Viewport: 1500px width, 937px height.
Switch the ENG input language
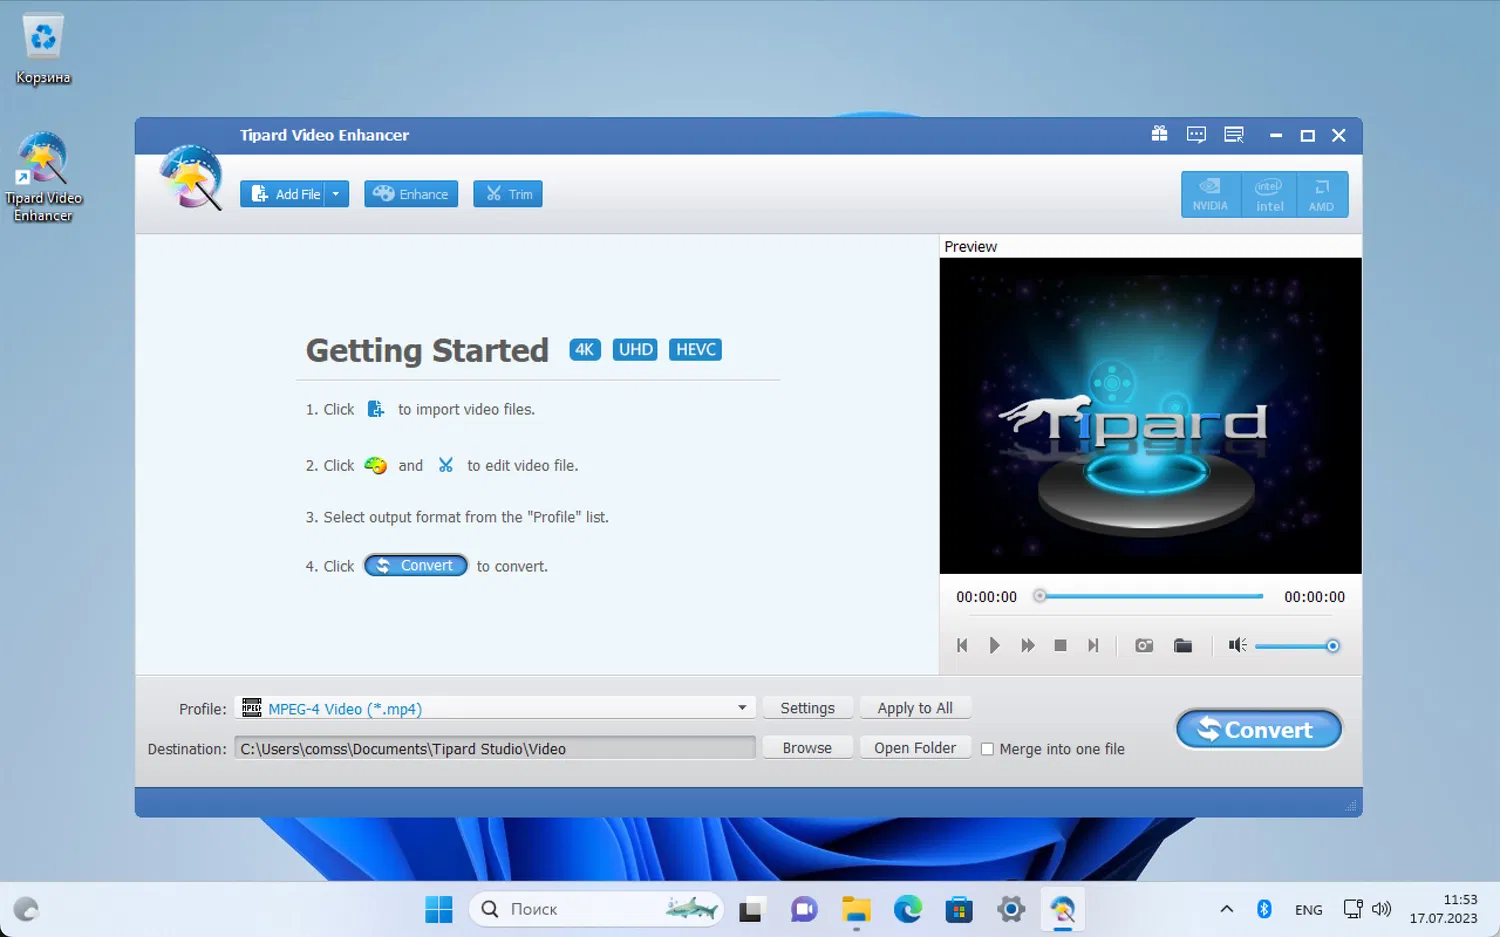(x=1308, y=910)
